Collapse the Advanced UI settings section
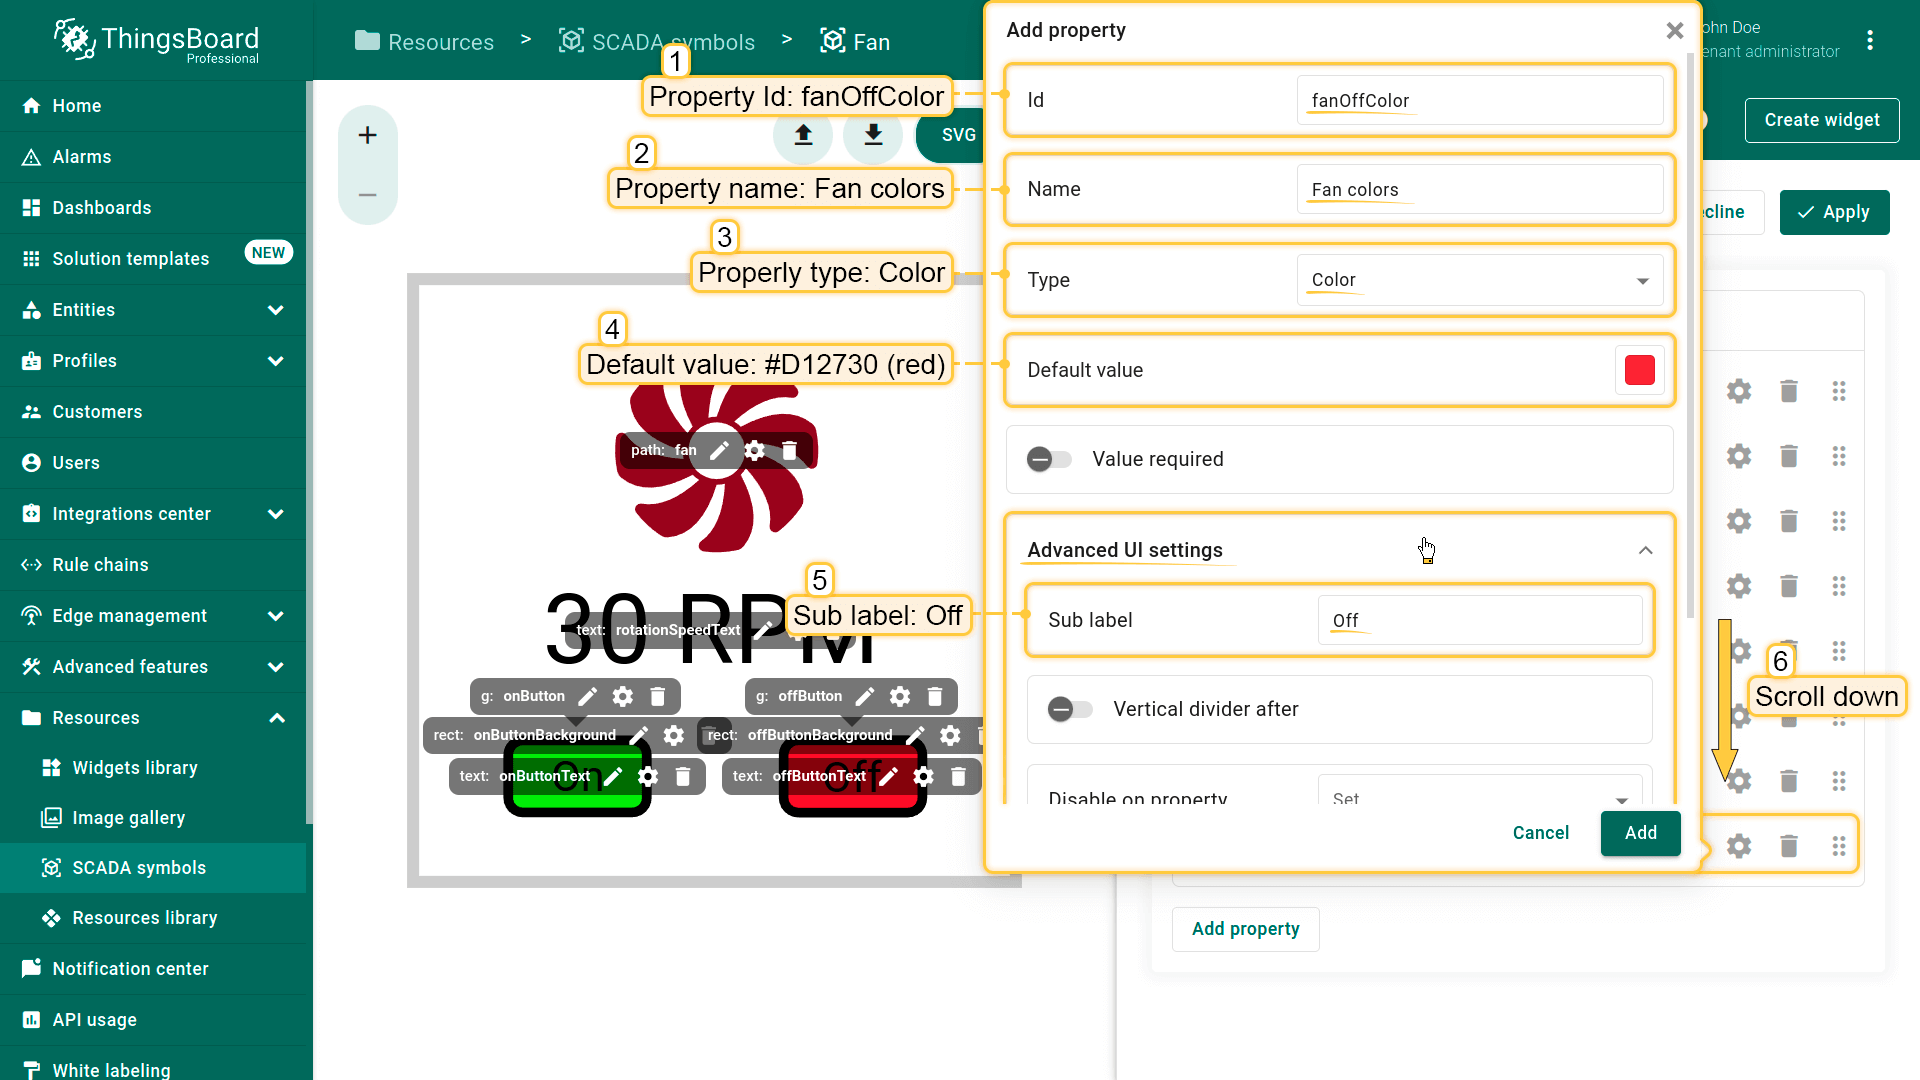 click(x=1645, y=551)
